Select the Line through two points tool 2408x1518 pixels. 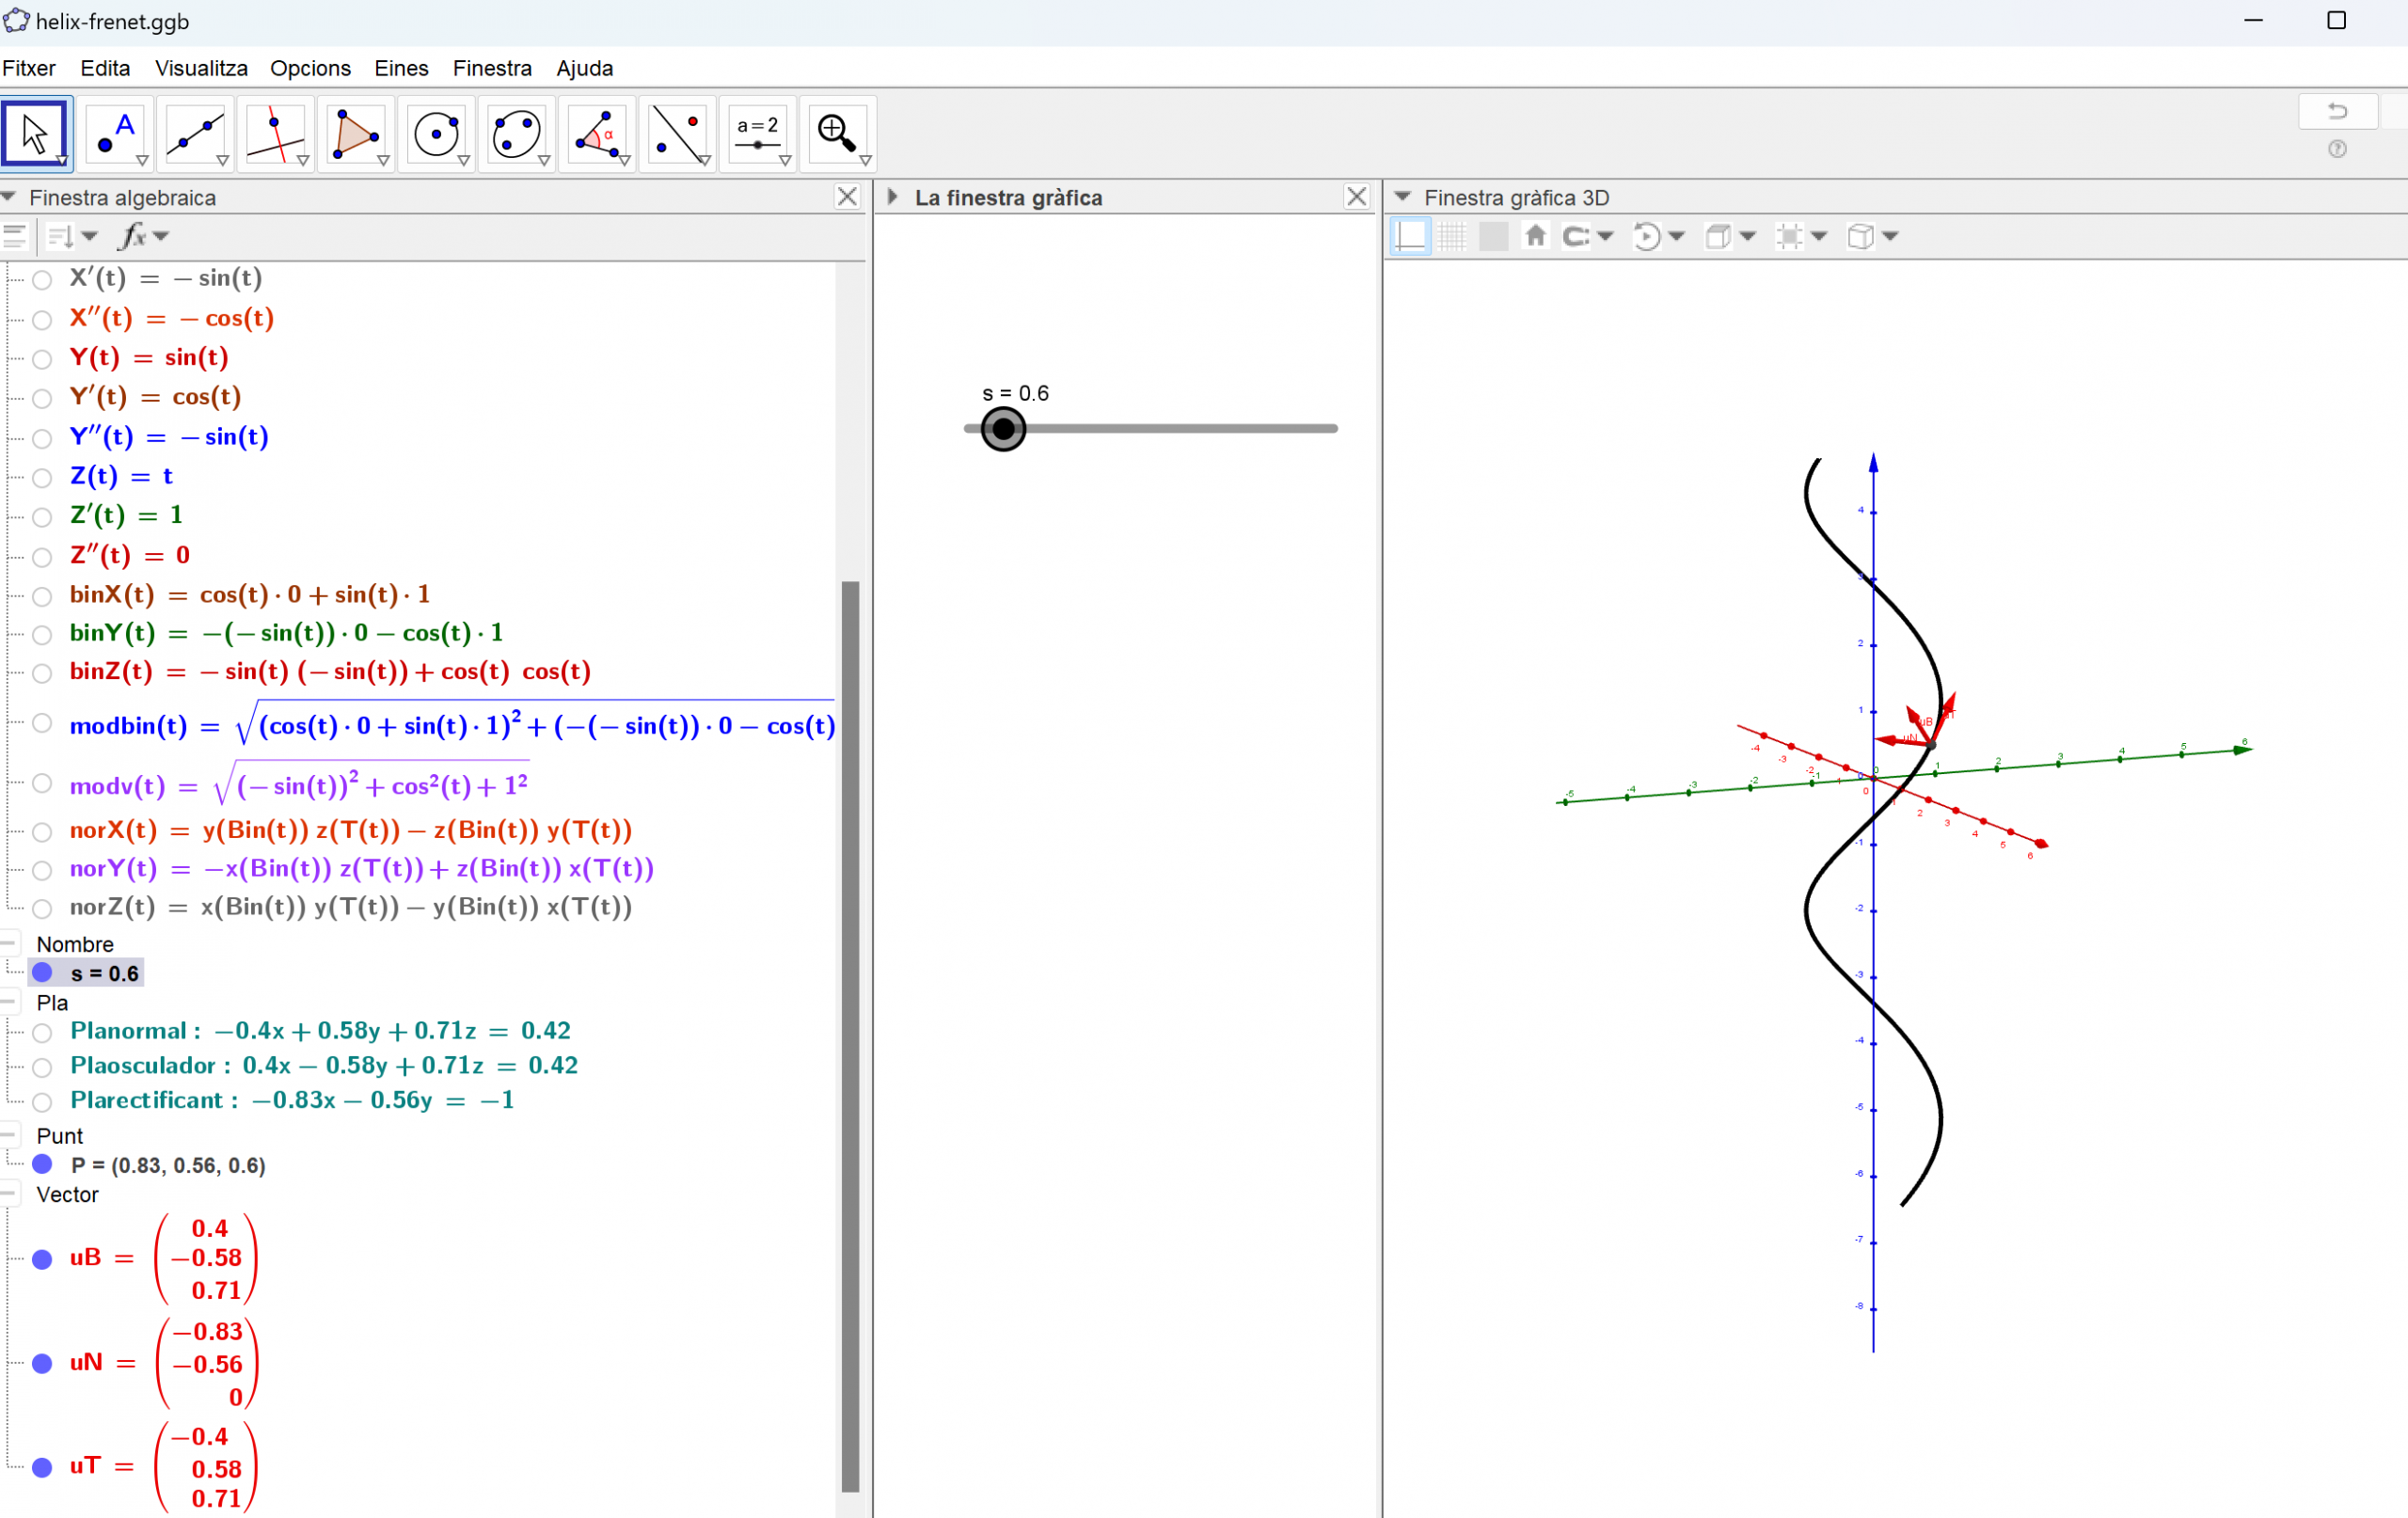click(x=195, y=134)
